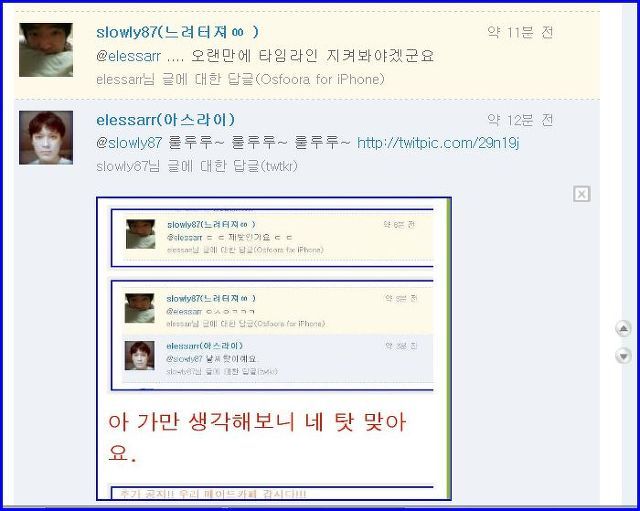This screenshot has width=640, height=511.
Task: Open the twitpic.com/29n19j link
Action: click(x=438, y=143)
